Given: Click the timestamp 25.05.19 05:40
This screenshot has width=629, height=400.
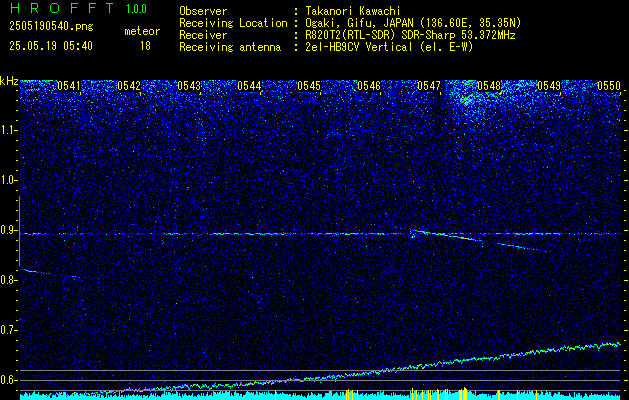Looking at the screenshot, I should 51,46.
